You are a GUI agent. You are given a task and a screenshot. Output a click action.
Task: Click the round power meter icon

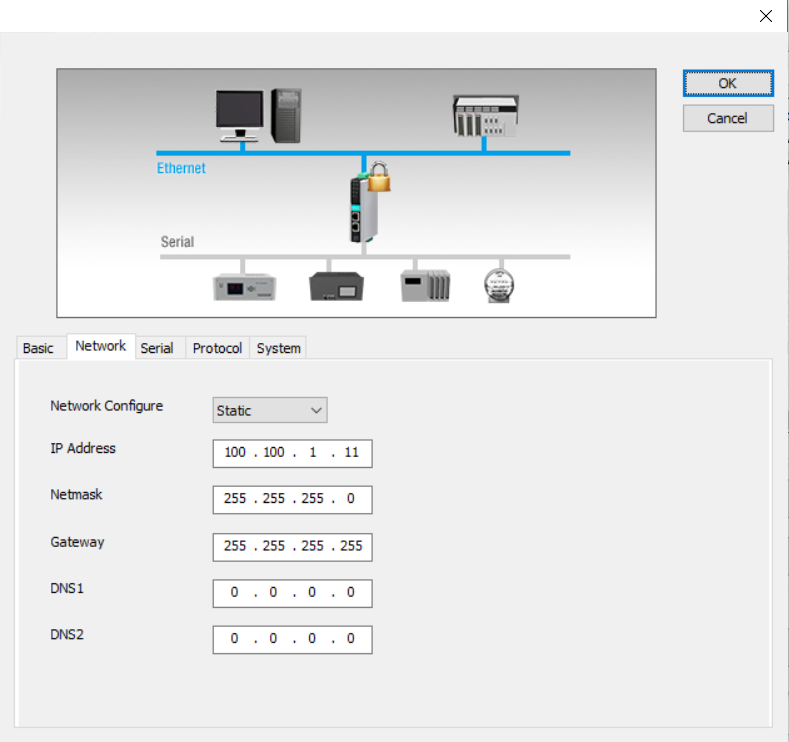tap(499, 286)
